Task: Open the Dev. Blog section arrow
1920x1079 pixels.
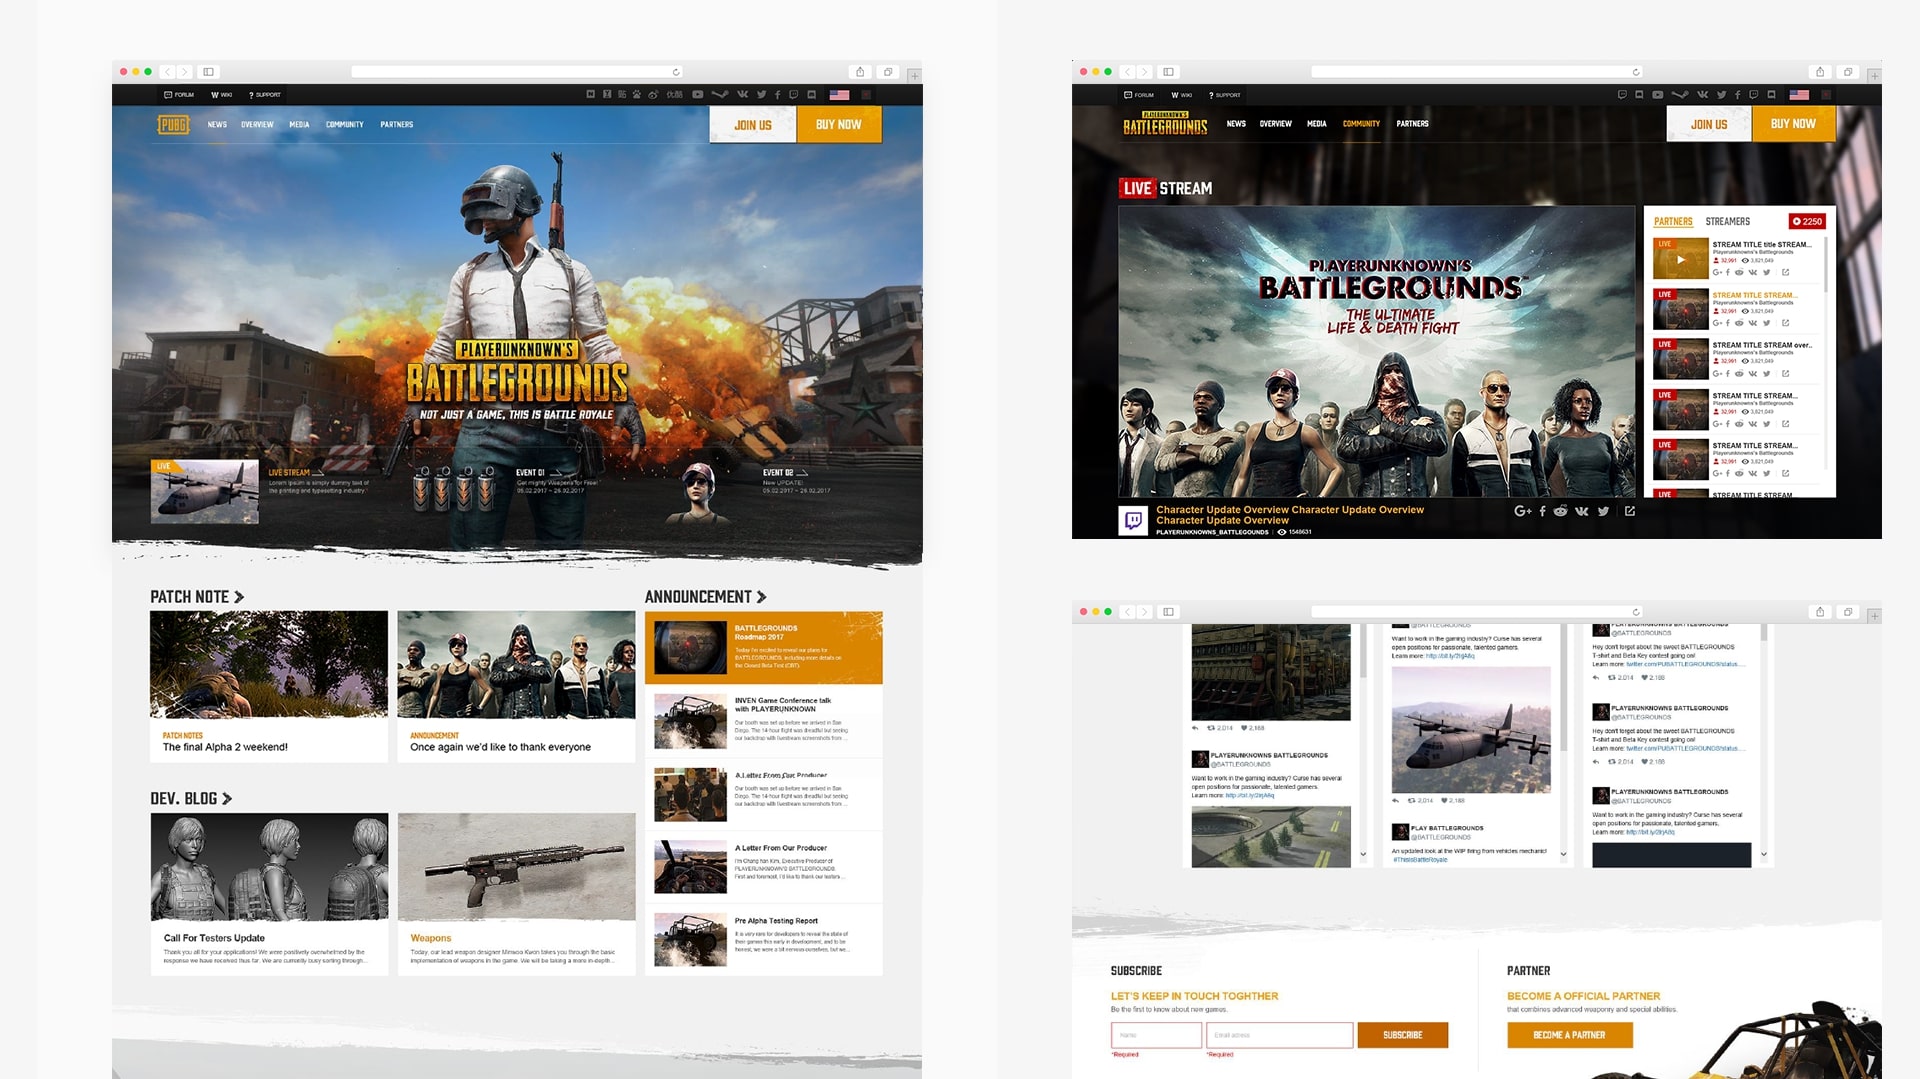Action: [x=227, y=799]
